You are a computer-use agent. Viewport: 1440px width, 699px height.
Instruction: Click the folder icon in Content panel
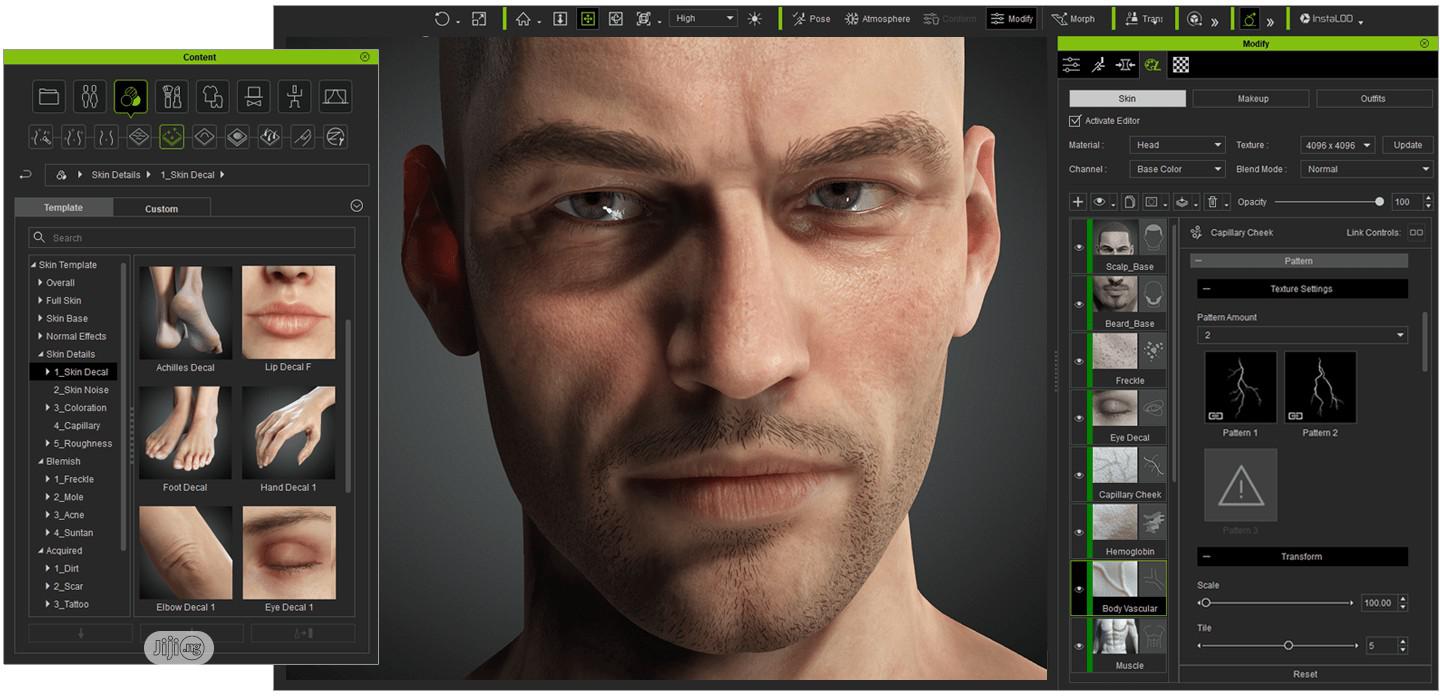point(48,97)
